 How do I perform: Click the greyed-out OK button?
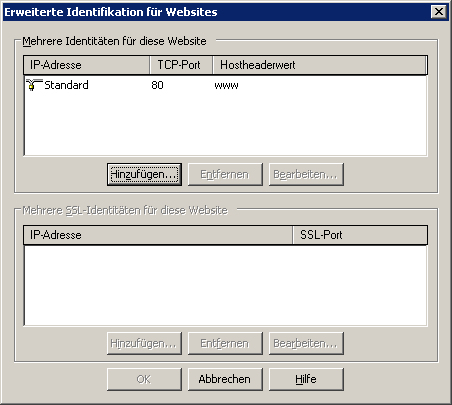tap(144, 379)
